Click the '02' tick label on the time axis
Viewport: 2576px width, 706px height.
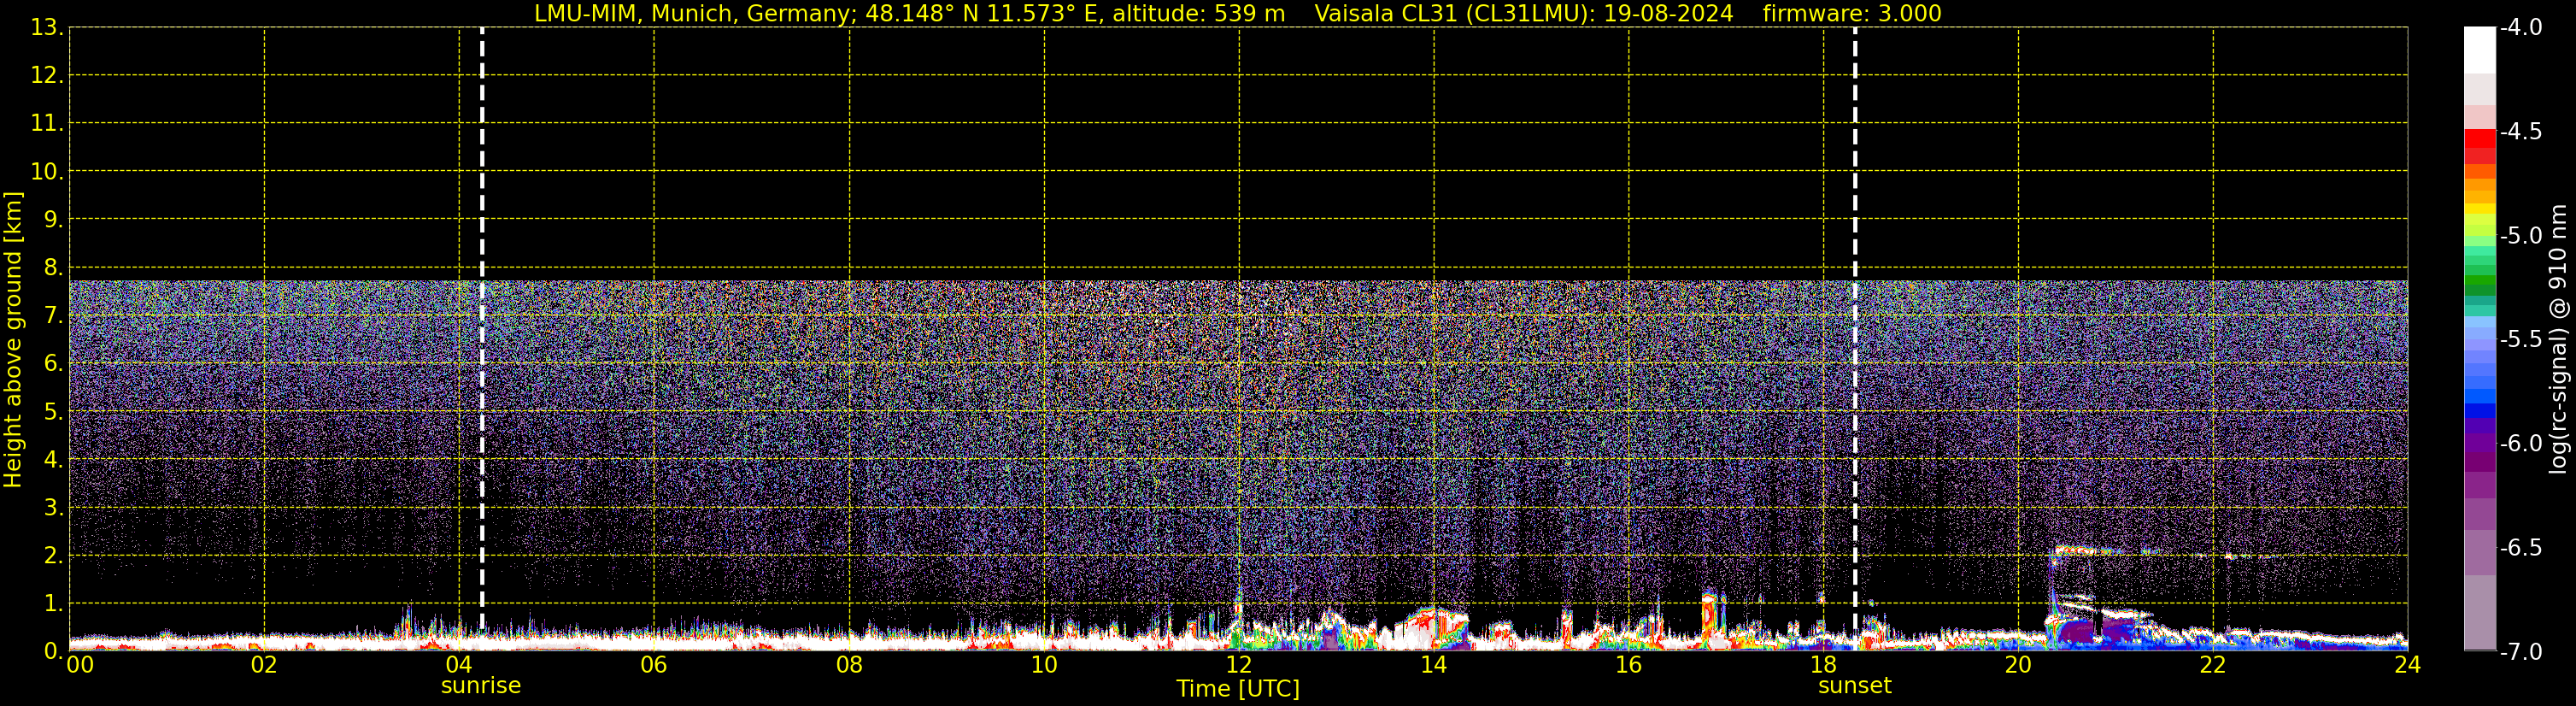264,665
